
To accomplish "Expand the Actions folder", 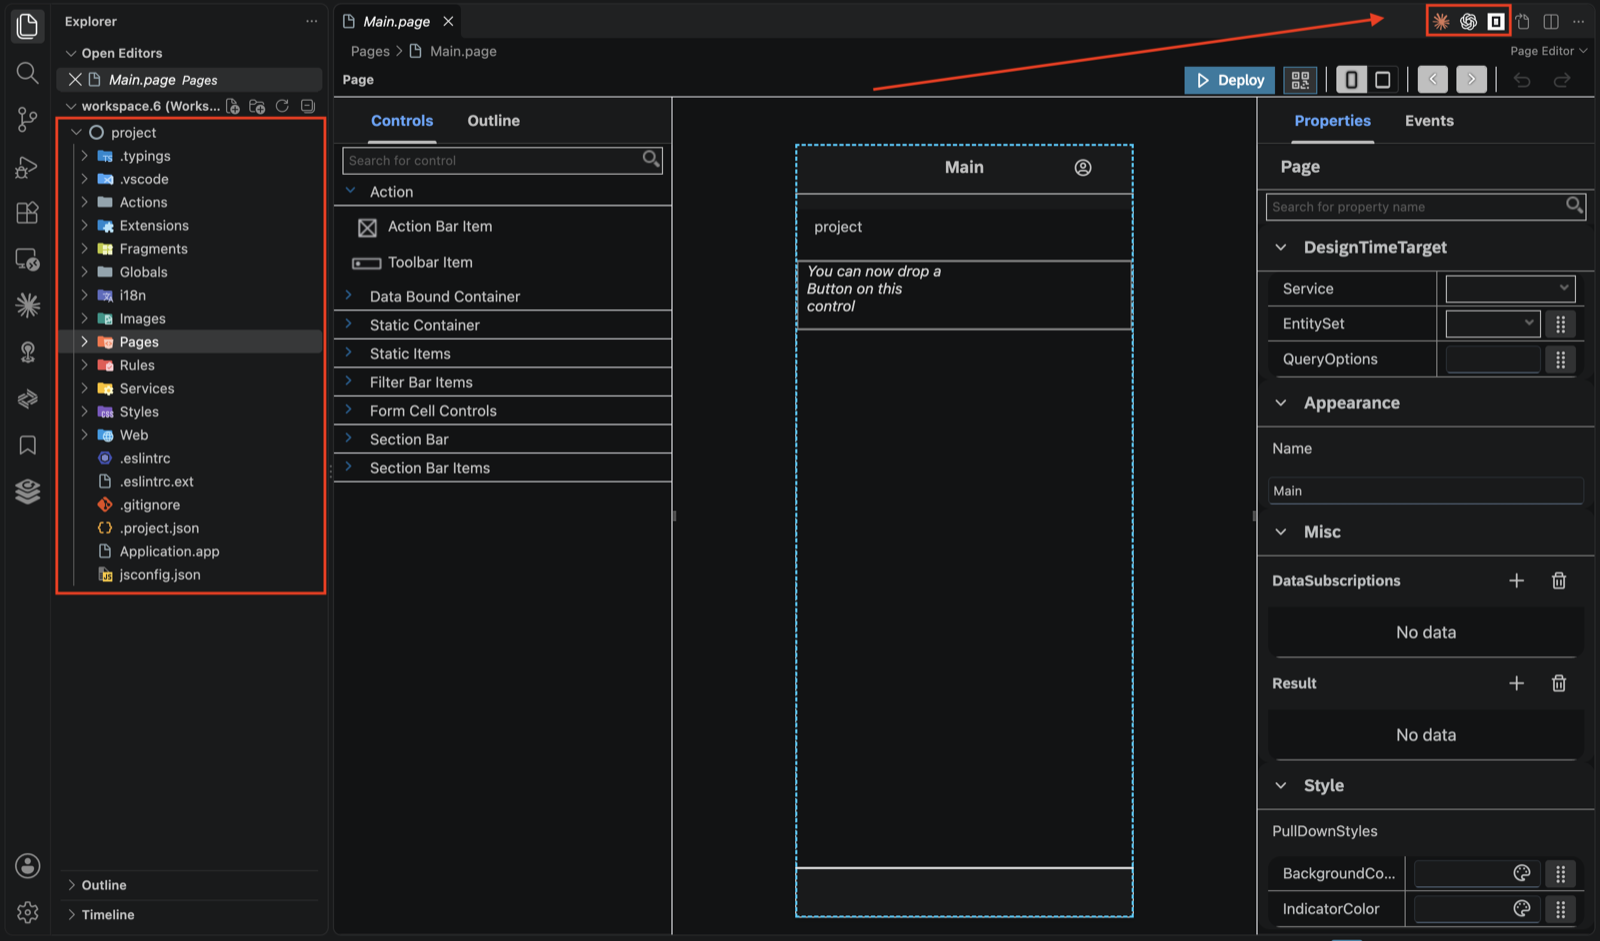I will click(85, 202).
